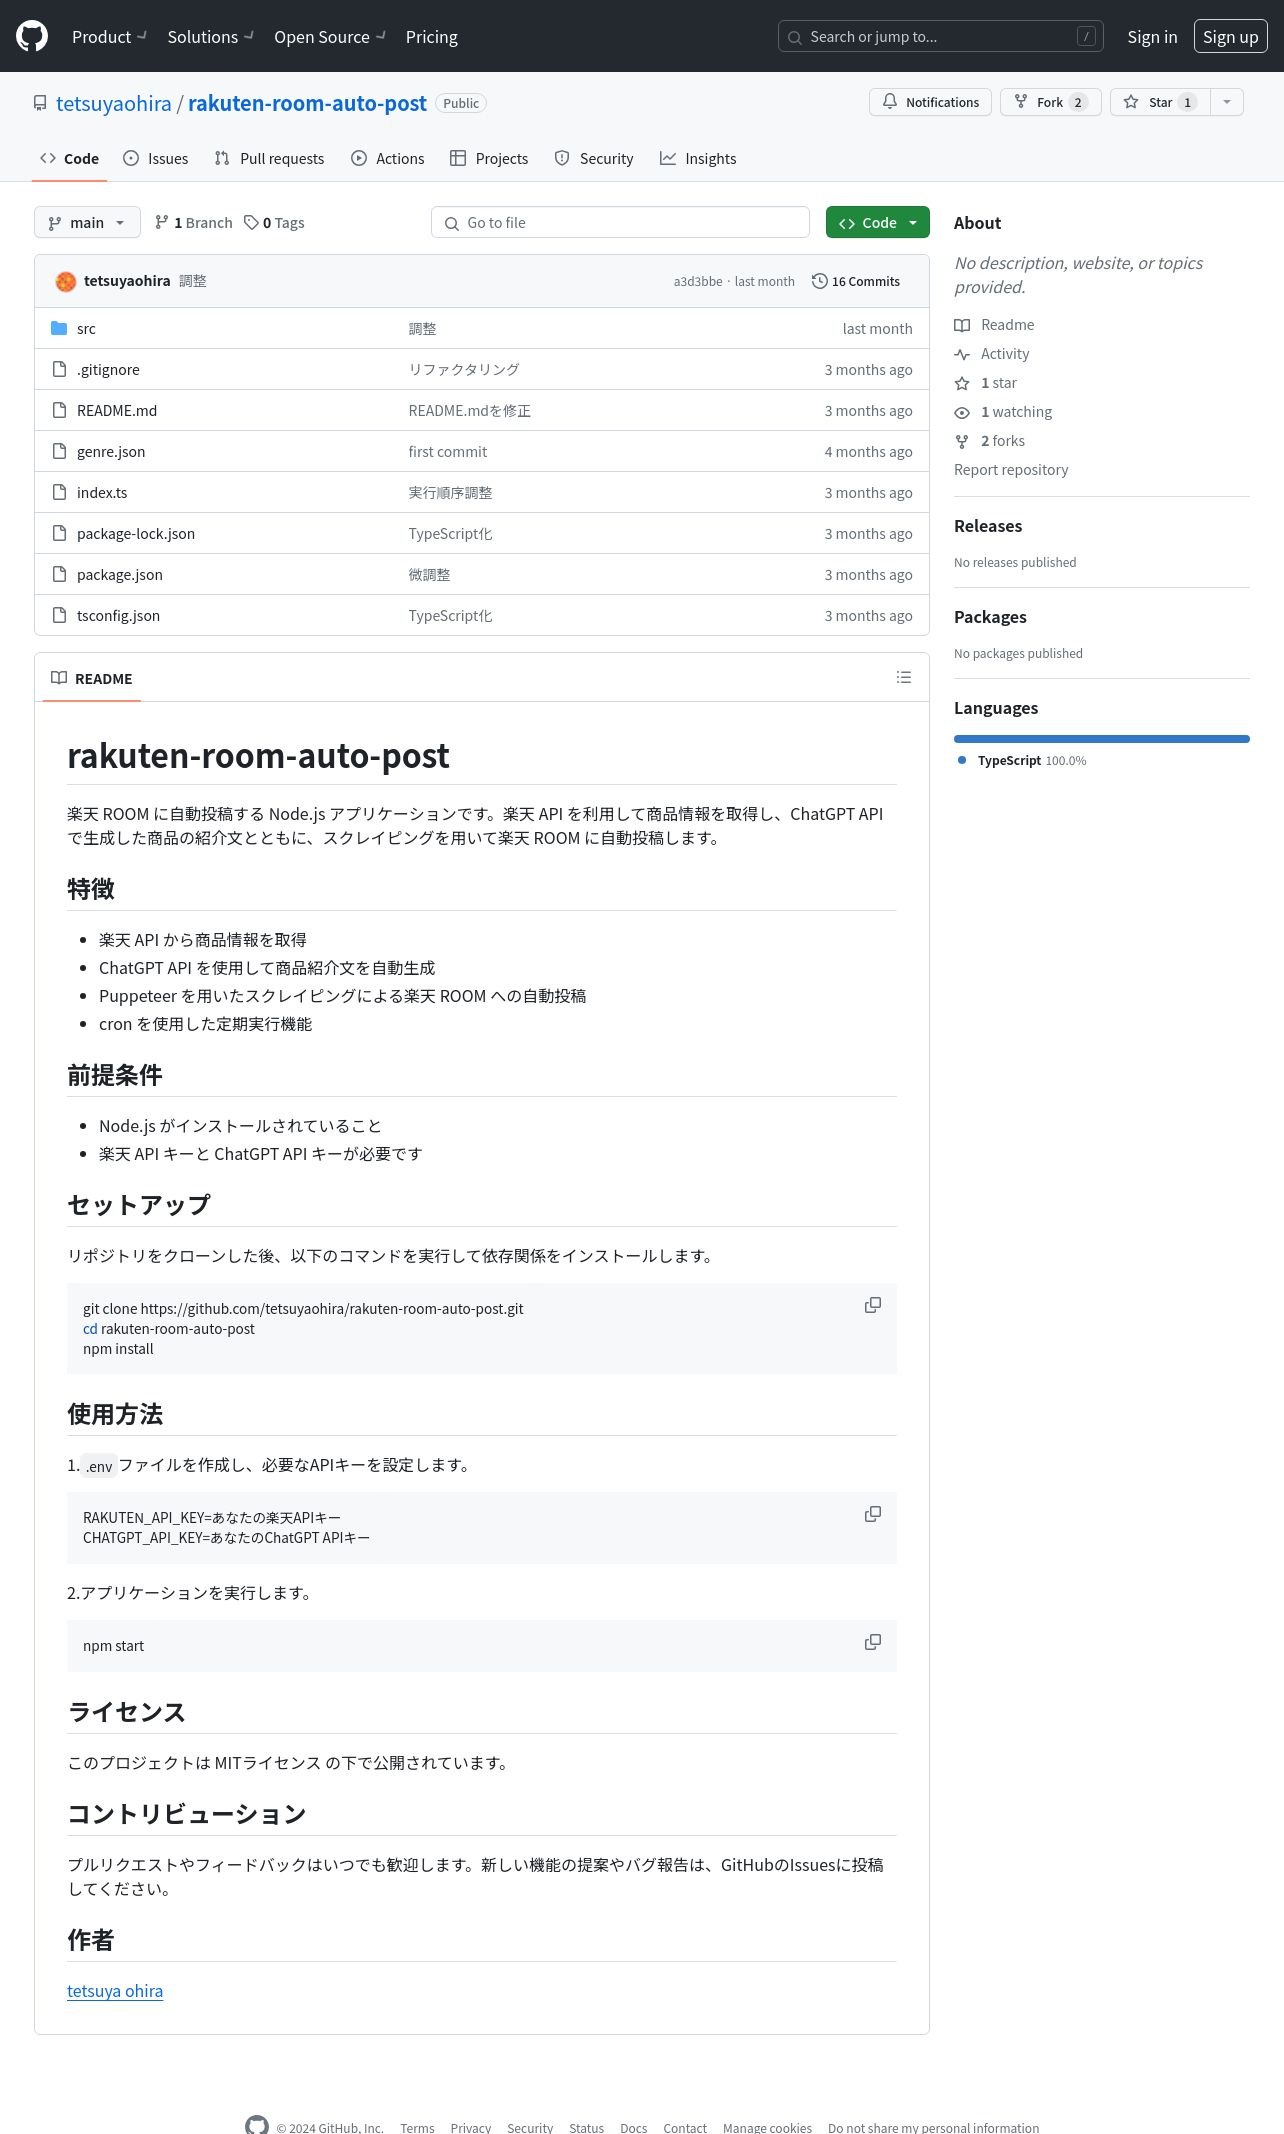Image resolution: width=1284 pixels, height=2134 pixels.
Task: Open package-lock.json file
Action: 136,533
